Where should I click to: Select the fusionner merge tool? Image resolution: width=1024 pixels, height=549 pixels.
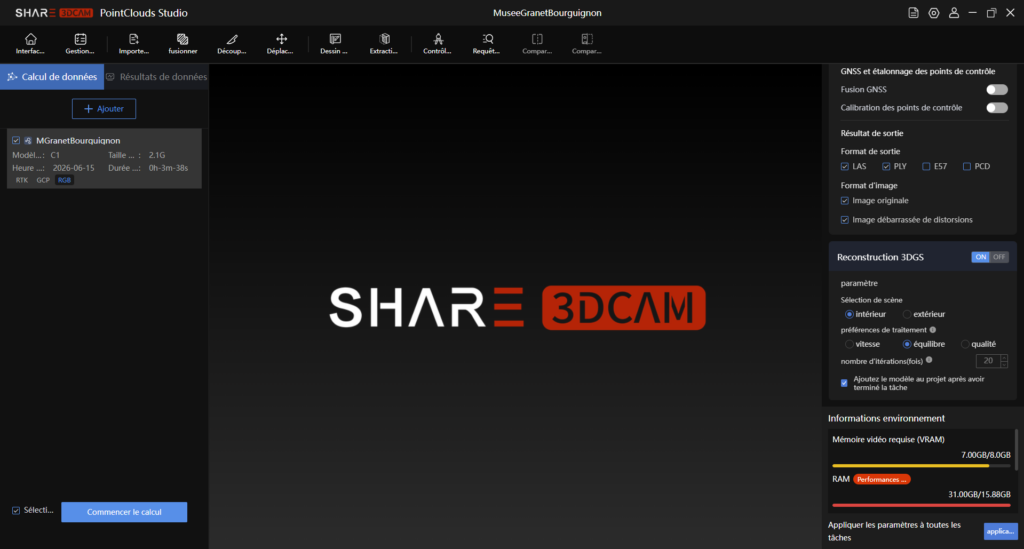[x=183, y=44]
